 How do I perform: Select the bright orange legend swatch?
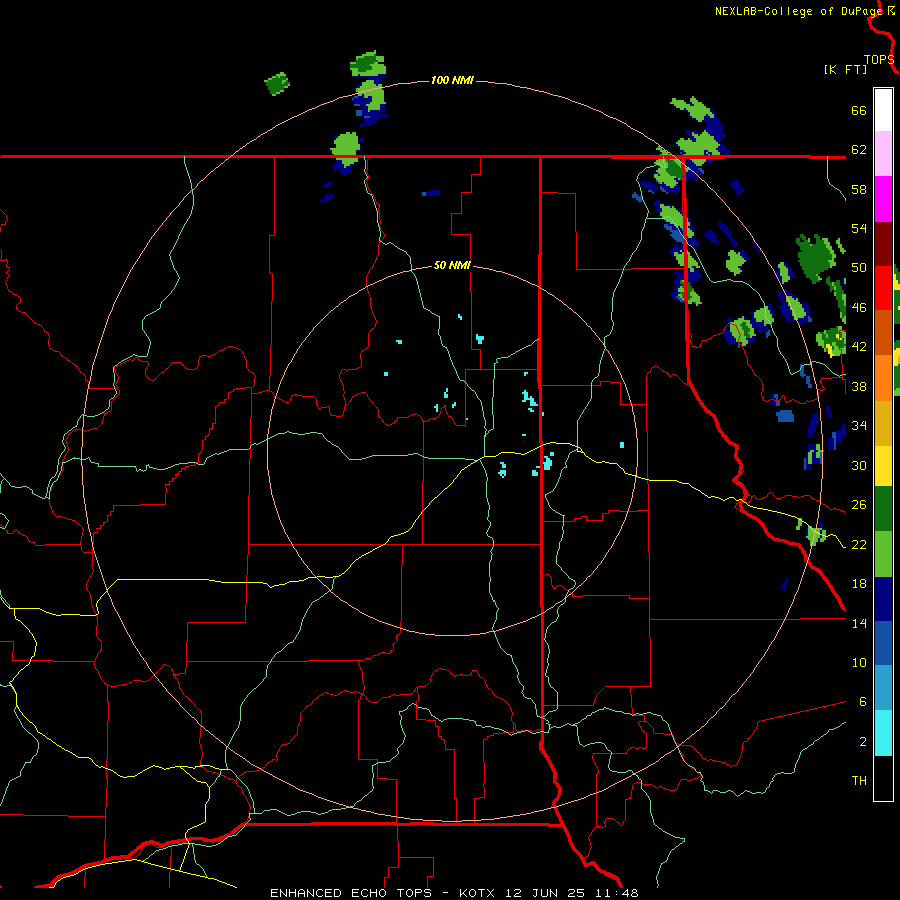tap(883, 378)
